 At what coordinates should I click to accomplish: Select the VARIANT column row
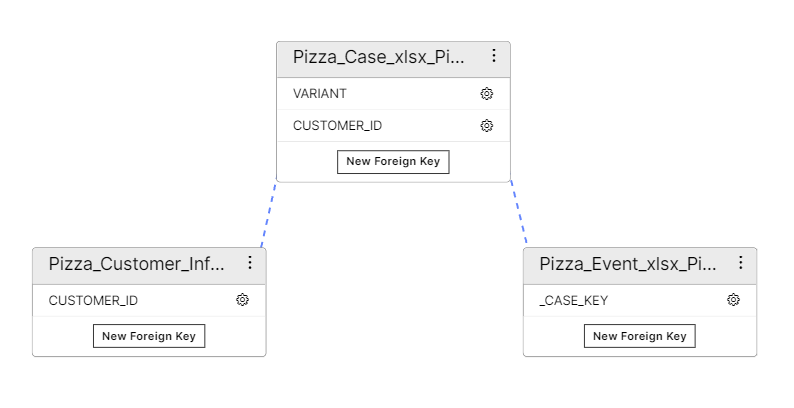coord(370,93)
